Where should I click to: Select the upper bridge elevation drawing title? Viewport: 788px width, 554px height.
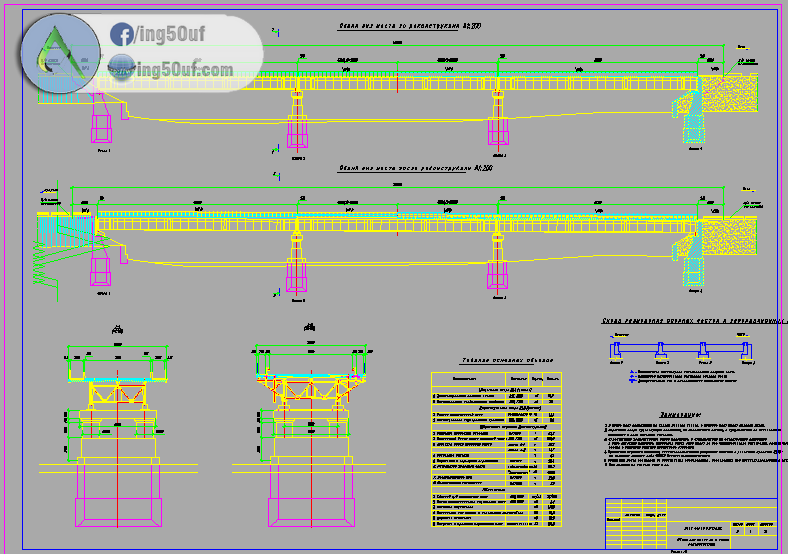410,26
